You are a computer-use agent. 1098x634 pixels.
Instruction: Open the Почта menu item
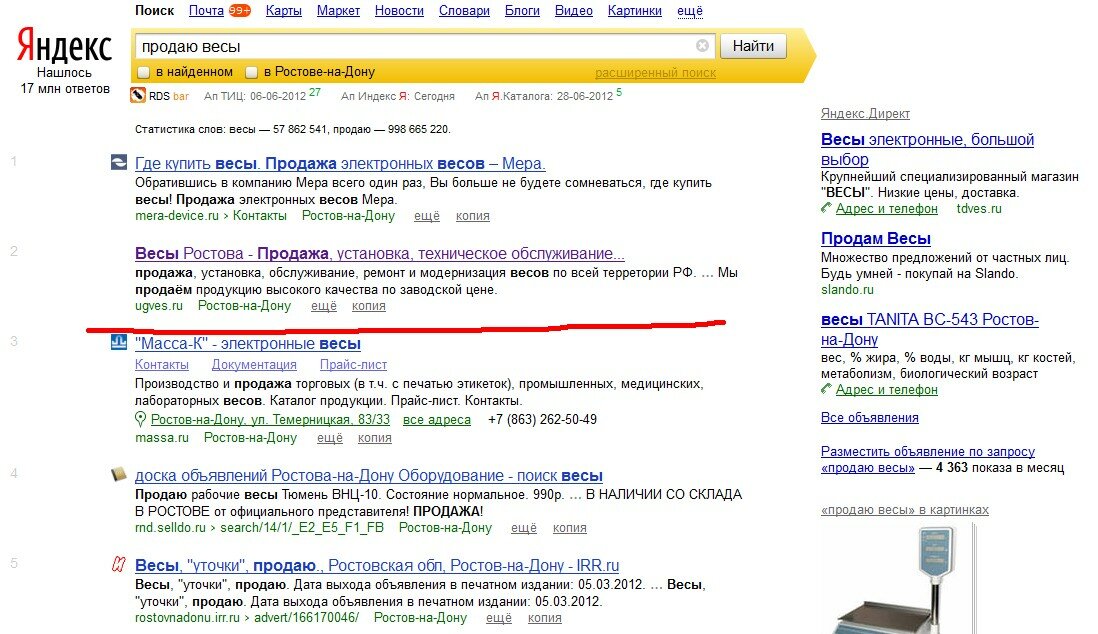[x=207, y=11]
